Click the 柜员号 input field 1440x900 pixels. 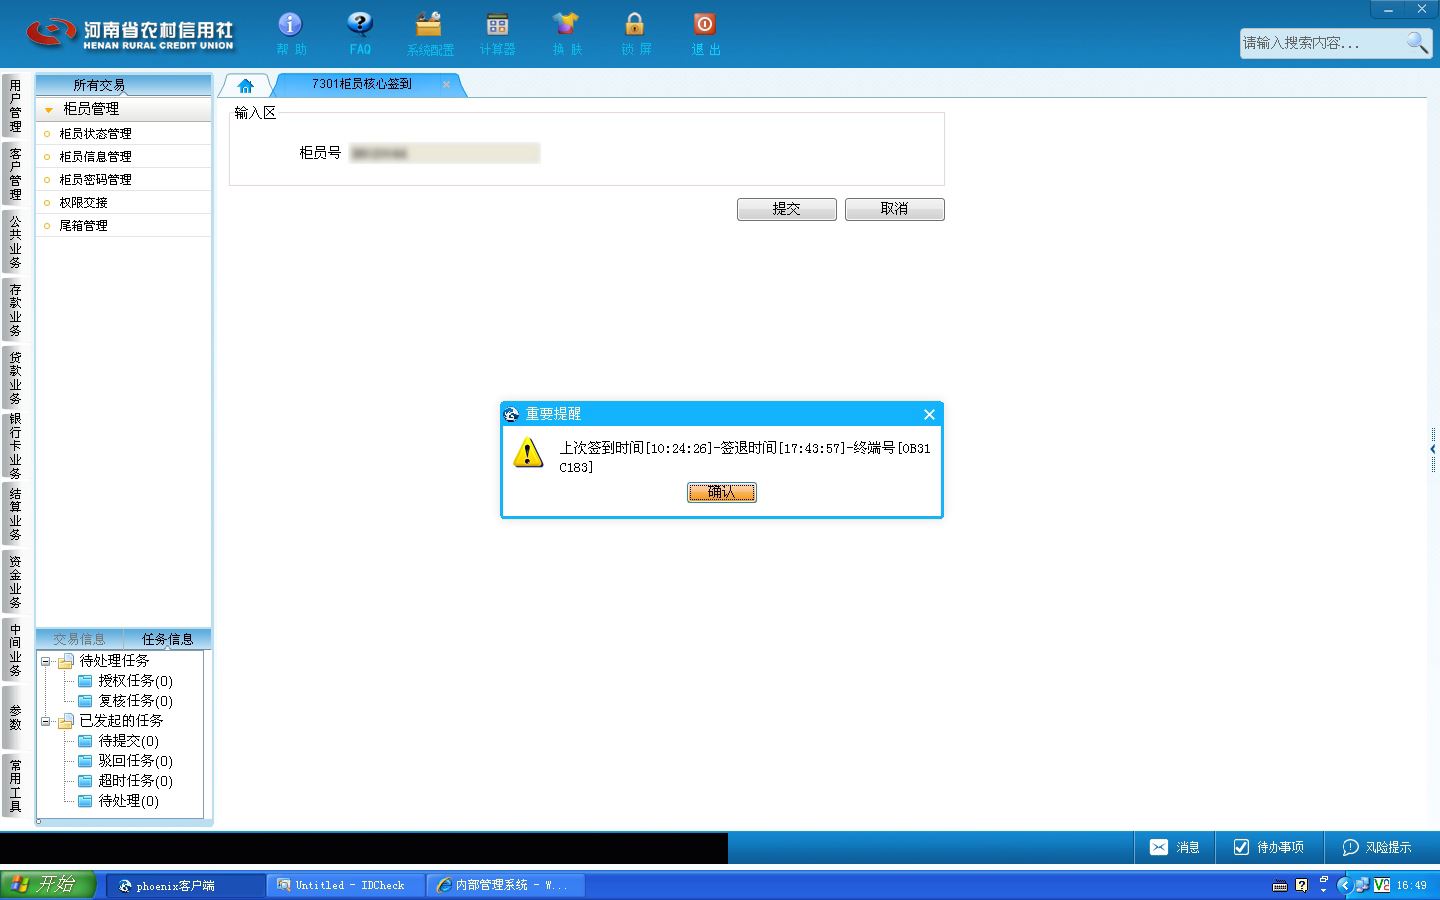[445, 153]
